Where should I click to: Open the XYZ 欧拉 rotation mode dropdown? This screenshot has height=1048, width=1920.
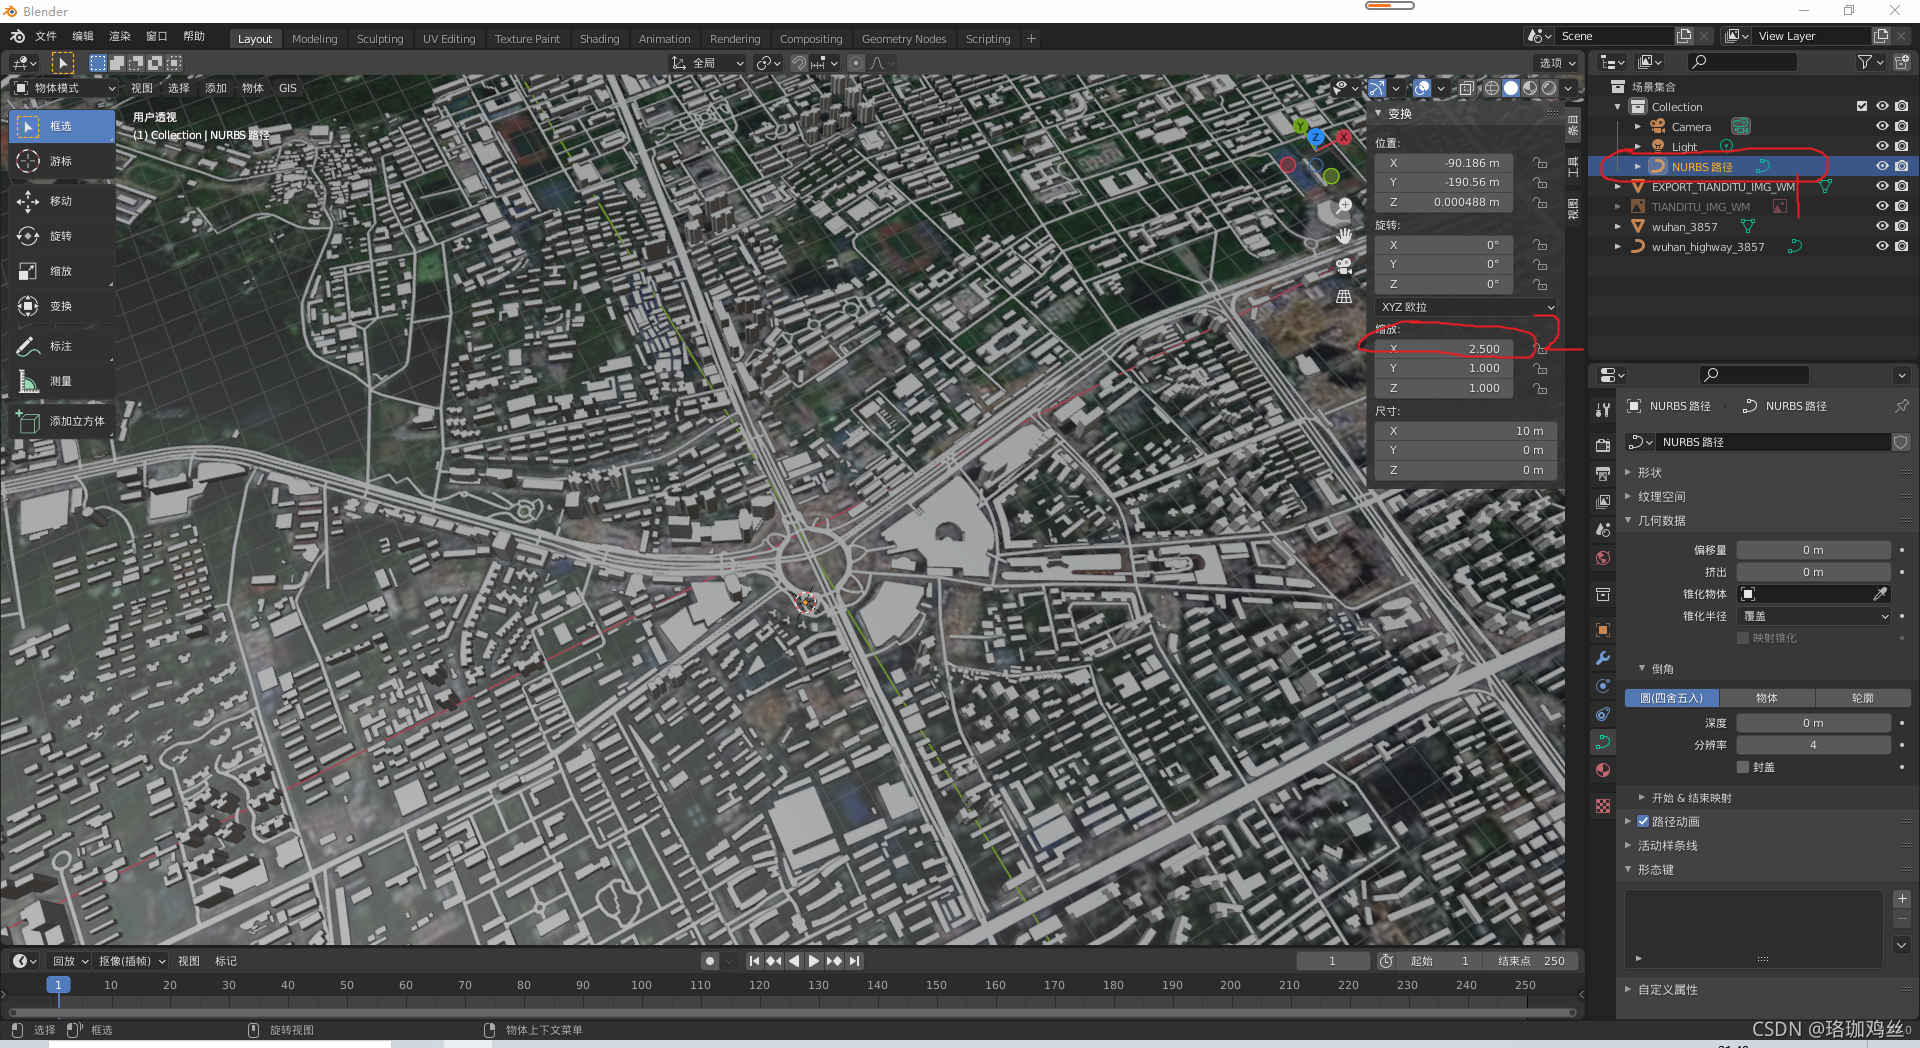point(1466,307)
